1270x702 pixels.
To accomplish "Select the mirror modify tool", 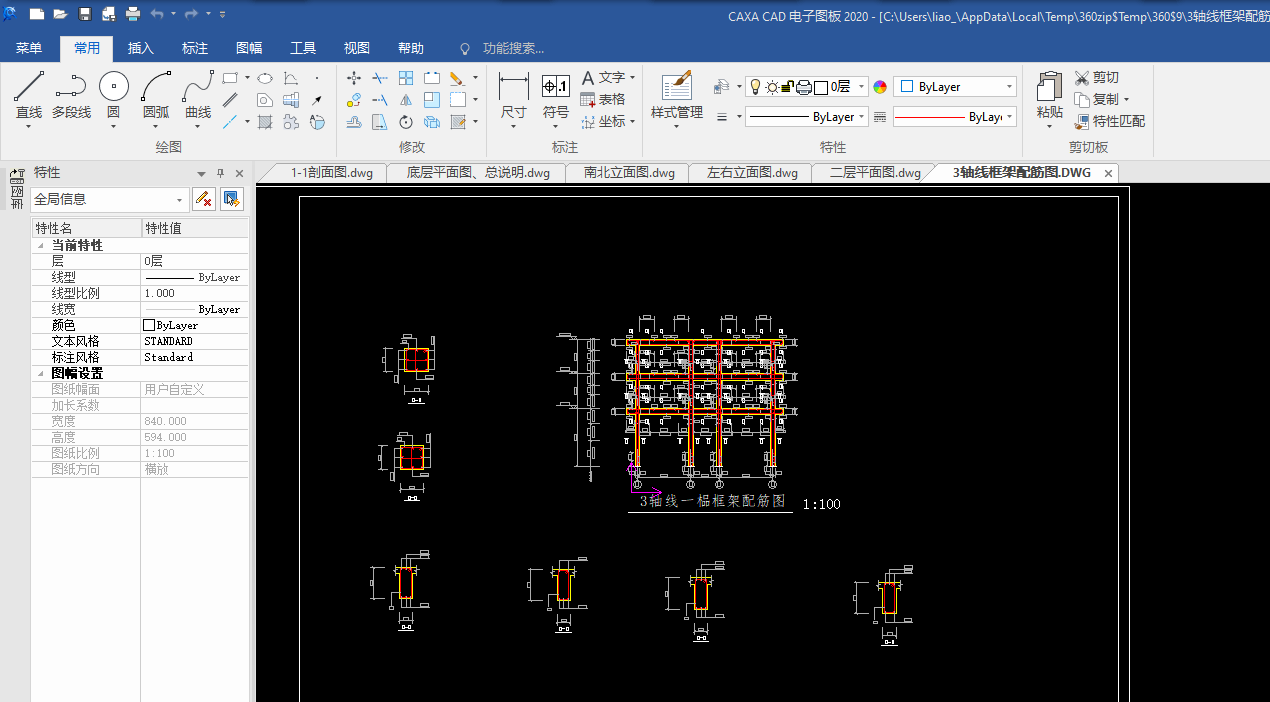I will 406,99.
